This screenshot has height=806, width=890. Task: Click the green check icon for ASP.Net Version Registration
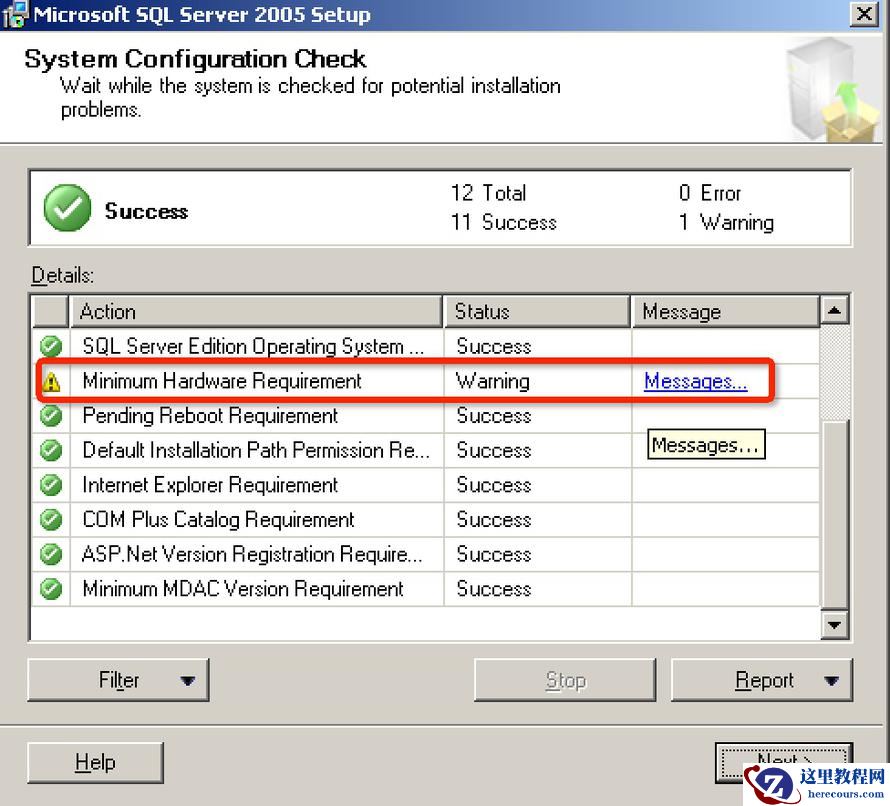coord(51,554)
